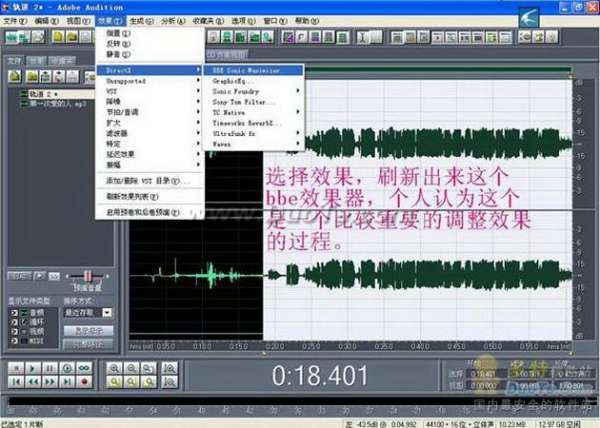Expand the 滤波器 (Filters) submenu
This screenshot has width=600, height=428.
[149, 133]
